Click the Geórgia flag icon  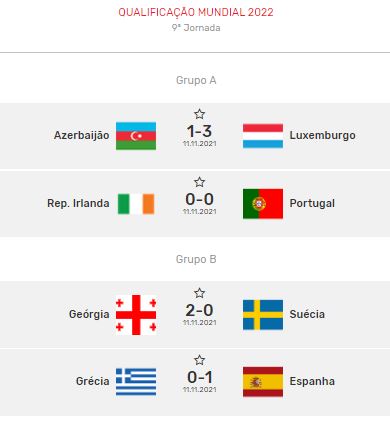[x=136, y=315]
